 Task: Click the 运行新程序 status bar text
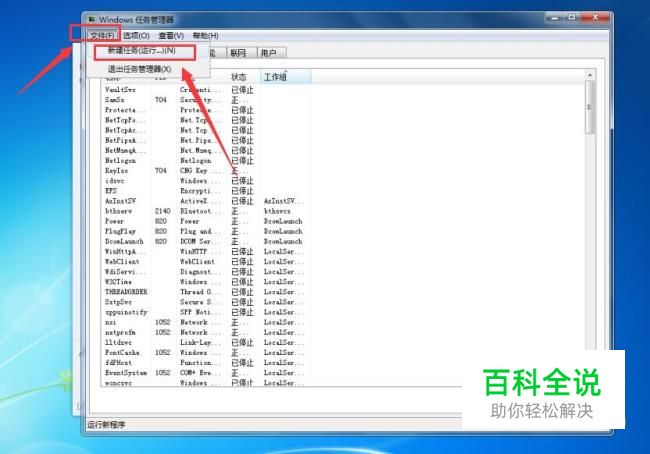(x=106, y=425)
